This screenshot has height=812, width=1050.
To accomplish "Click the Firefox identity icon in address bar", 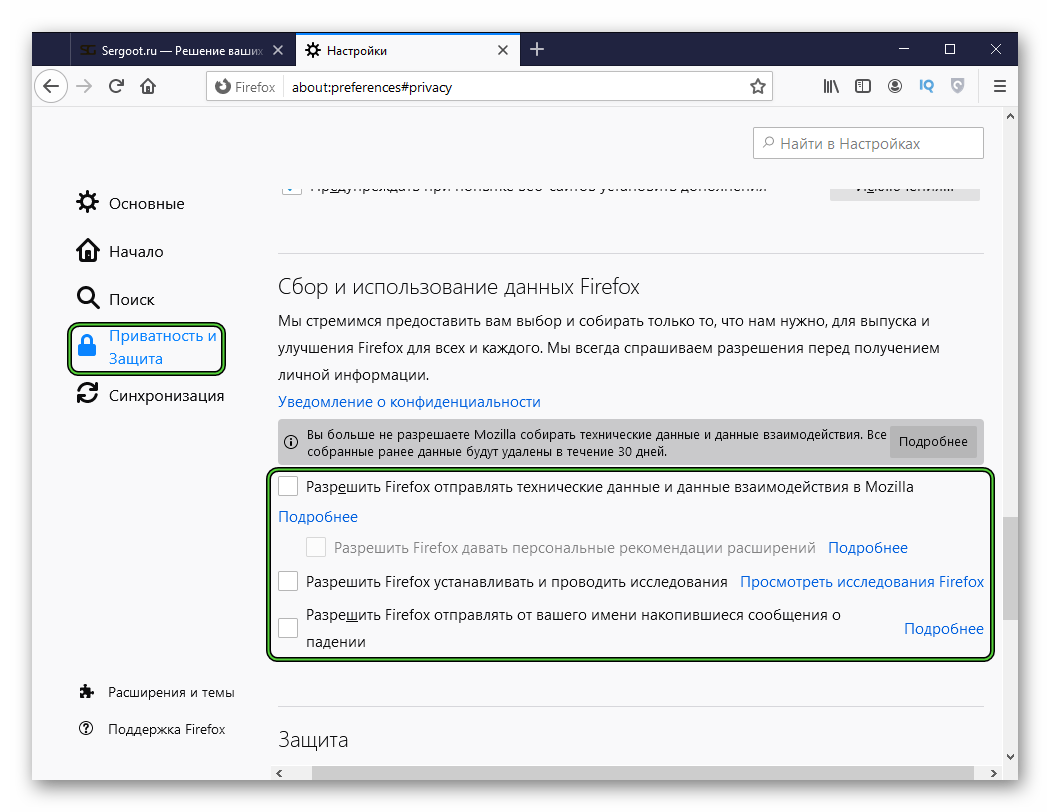I will coord(246,87).
